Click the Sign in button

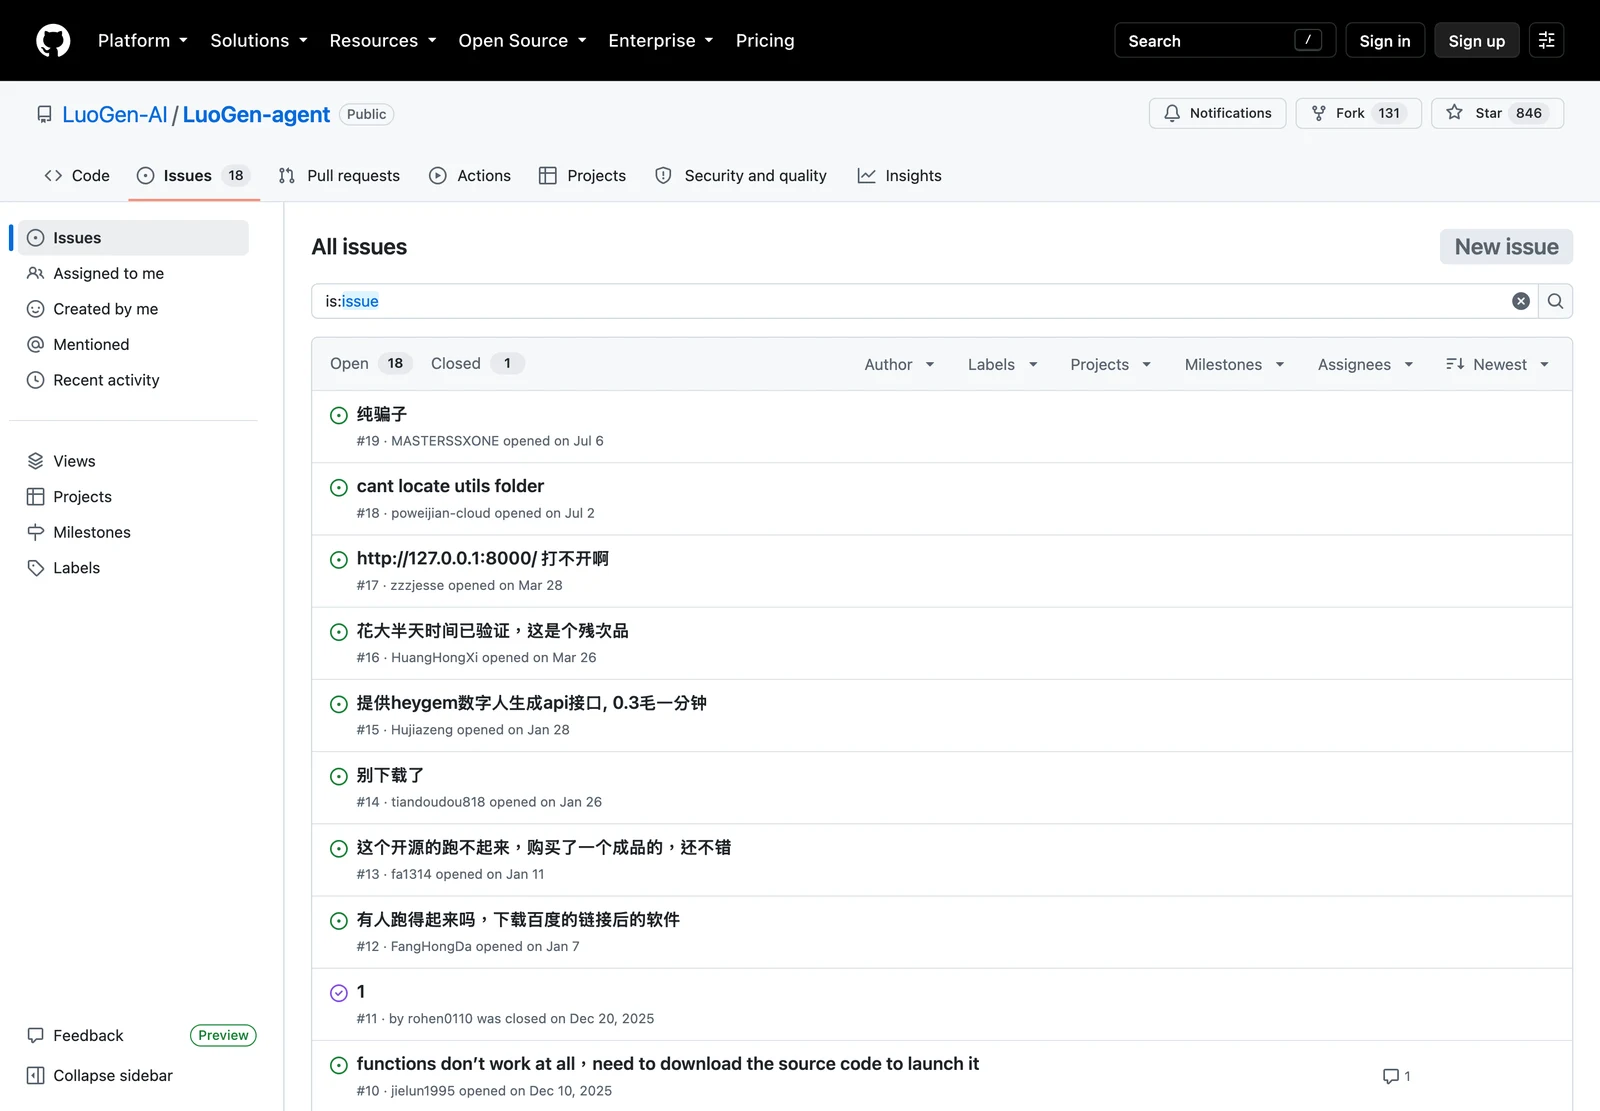[x=1384, y=41]
